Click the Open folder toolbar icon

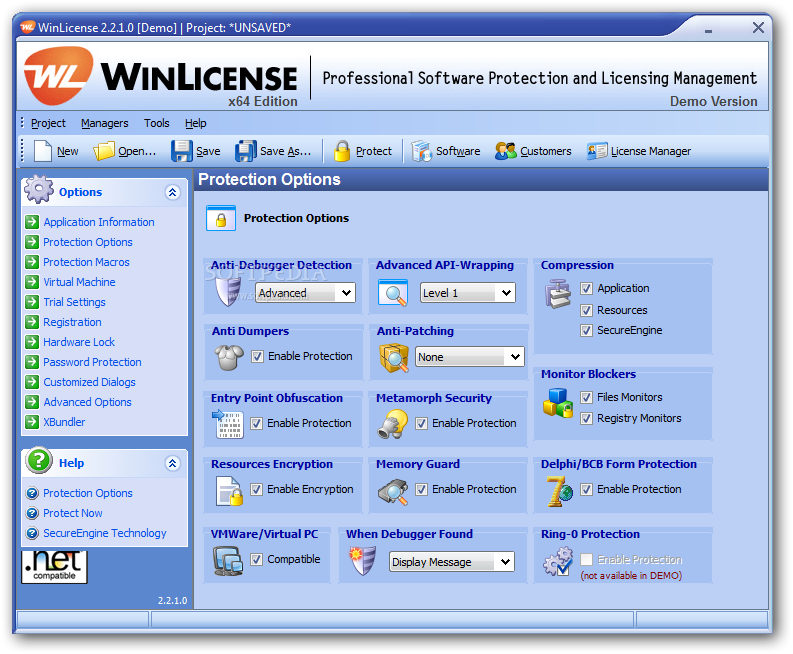(104, 151)
